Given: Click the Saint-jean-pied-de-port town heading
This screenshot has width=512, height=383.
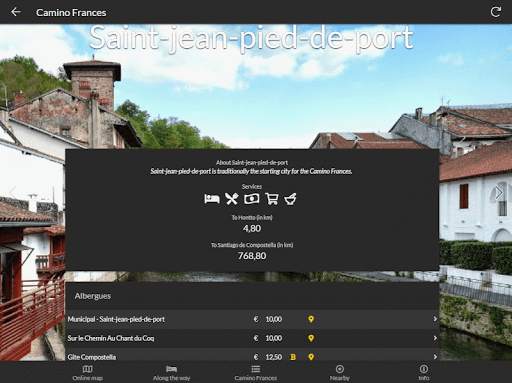Looking at the screenshot, I should [251, 38].
